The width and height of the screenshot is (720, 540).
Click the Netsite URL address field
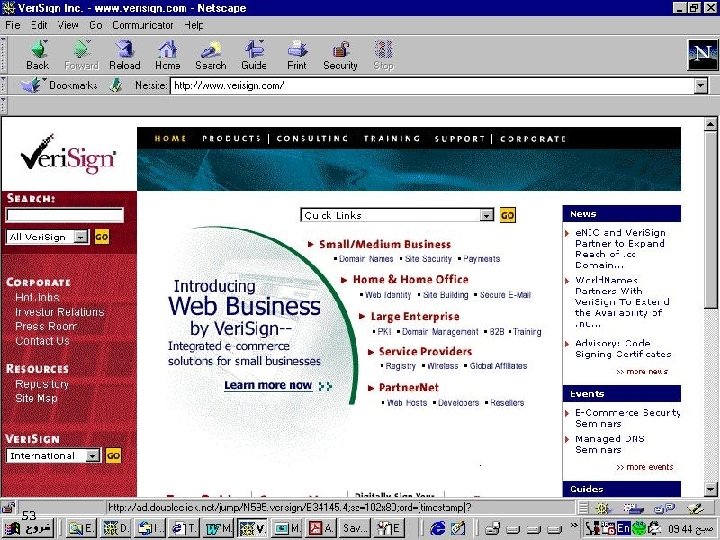433,85
